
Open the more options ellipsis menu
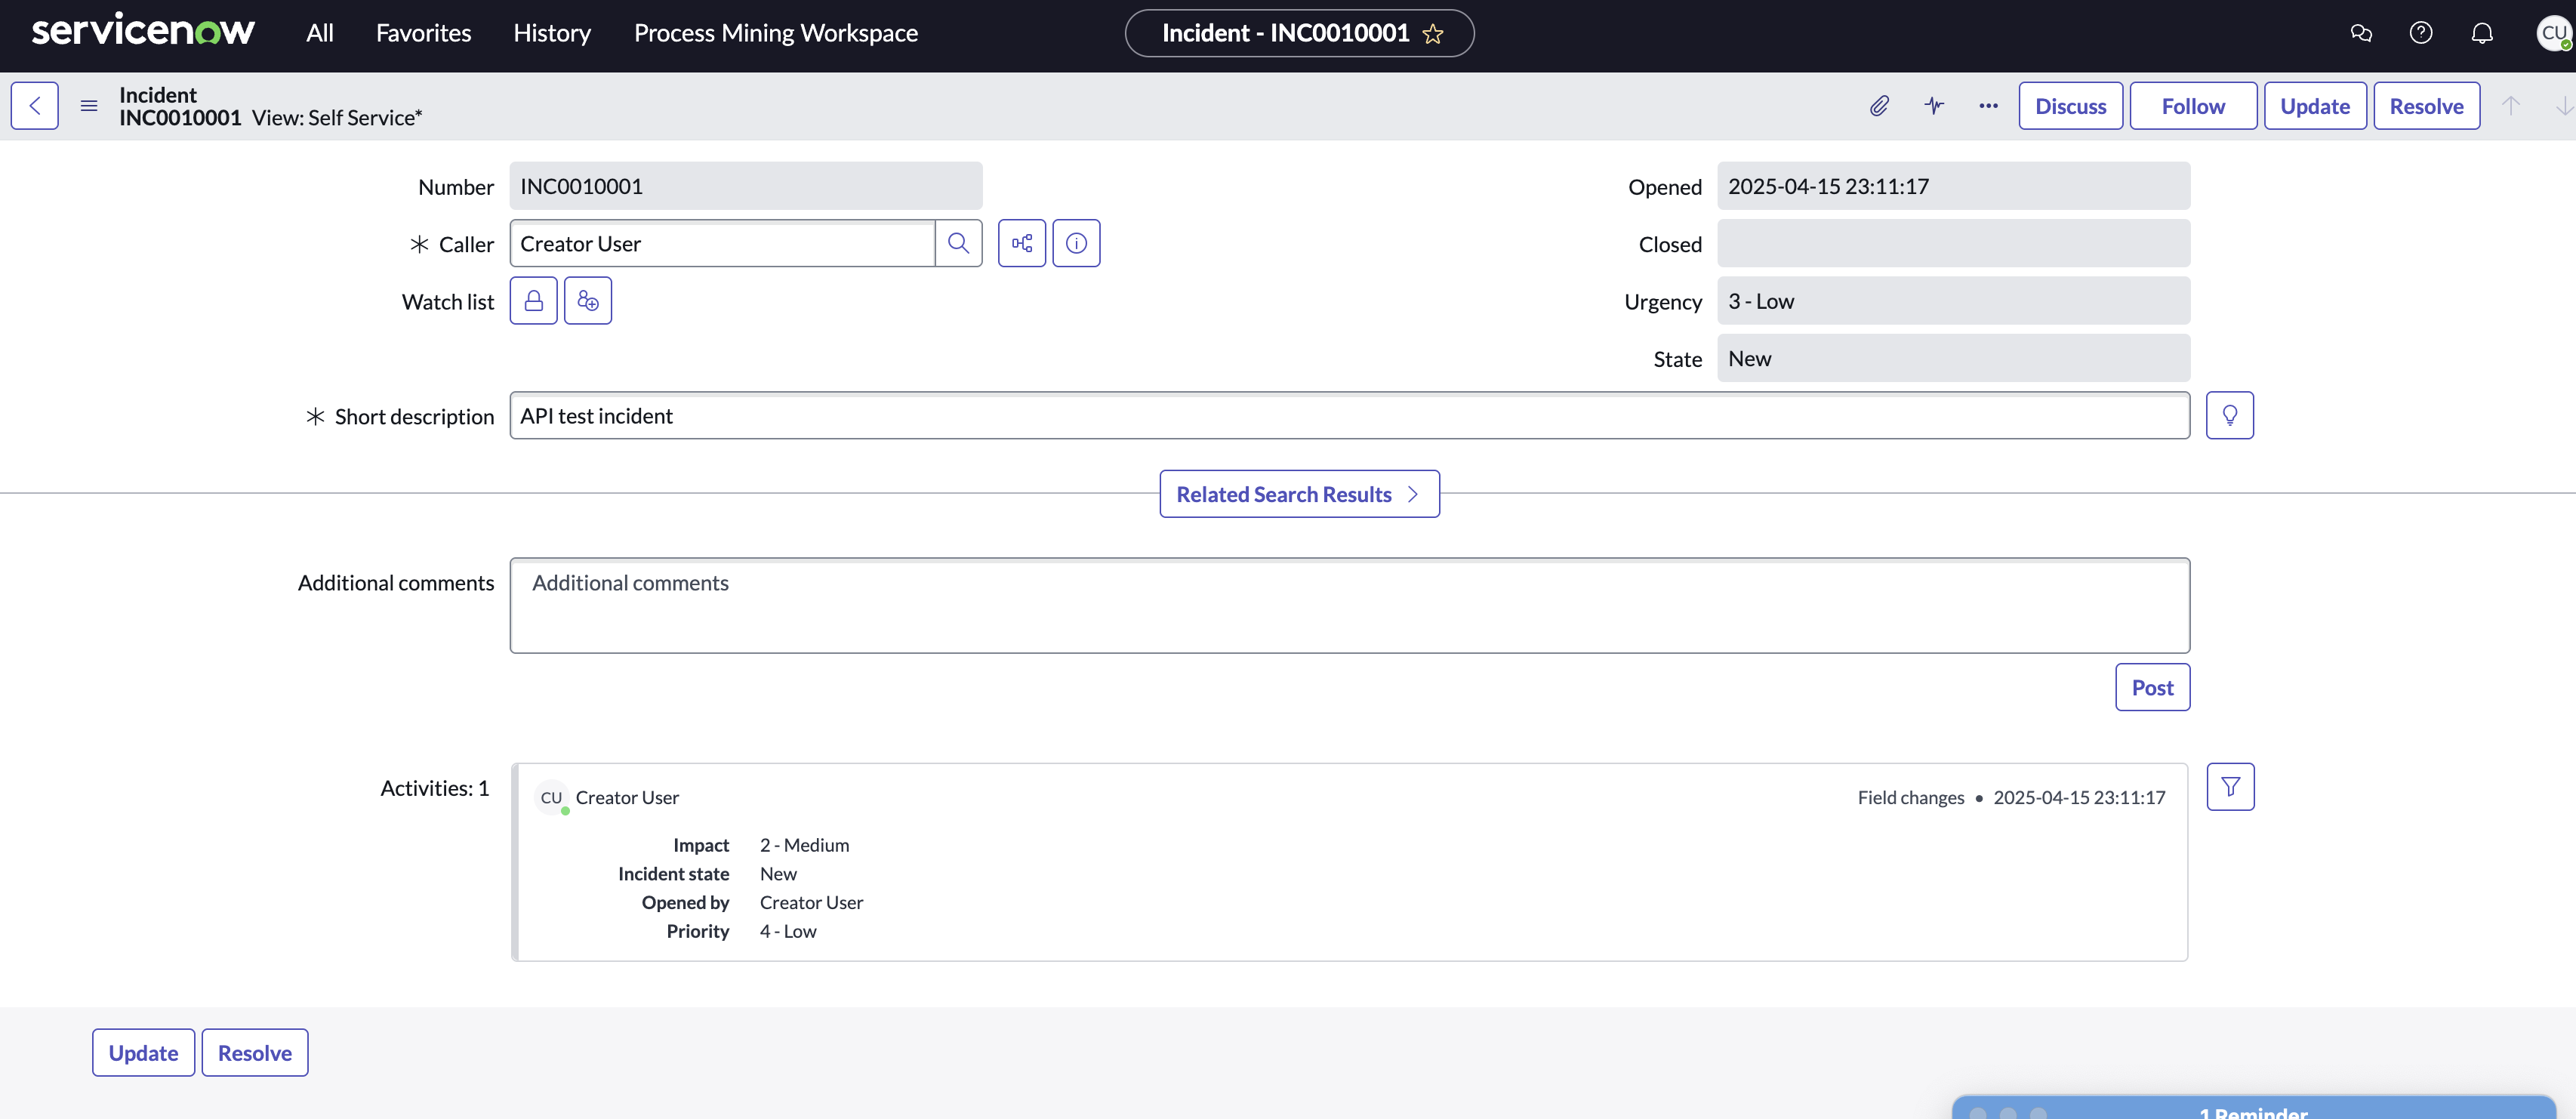click(1988, 106)
